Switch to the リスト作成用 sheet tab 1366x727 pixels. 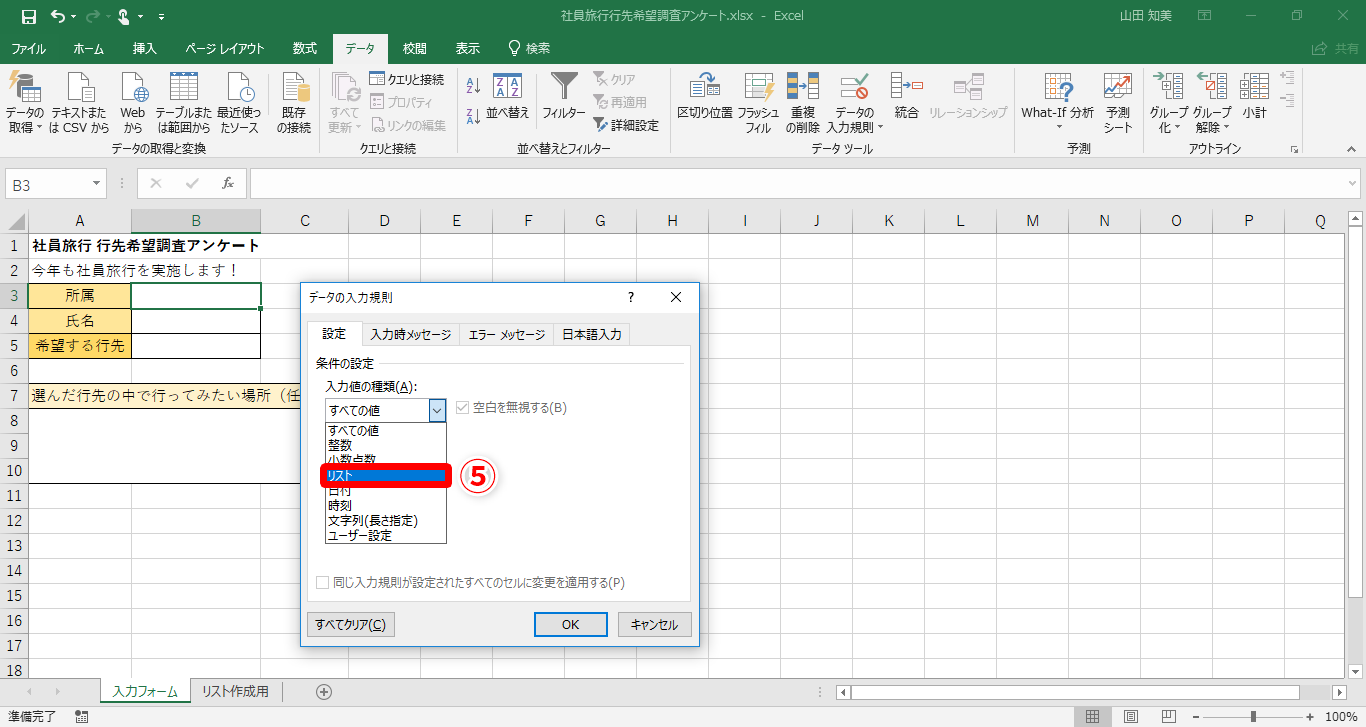click(235, 691)
